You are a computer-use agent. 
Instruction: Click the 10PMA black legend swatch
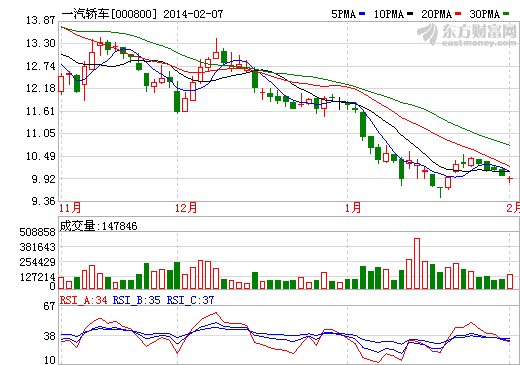pyautogui.click(x=410, y=14)
